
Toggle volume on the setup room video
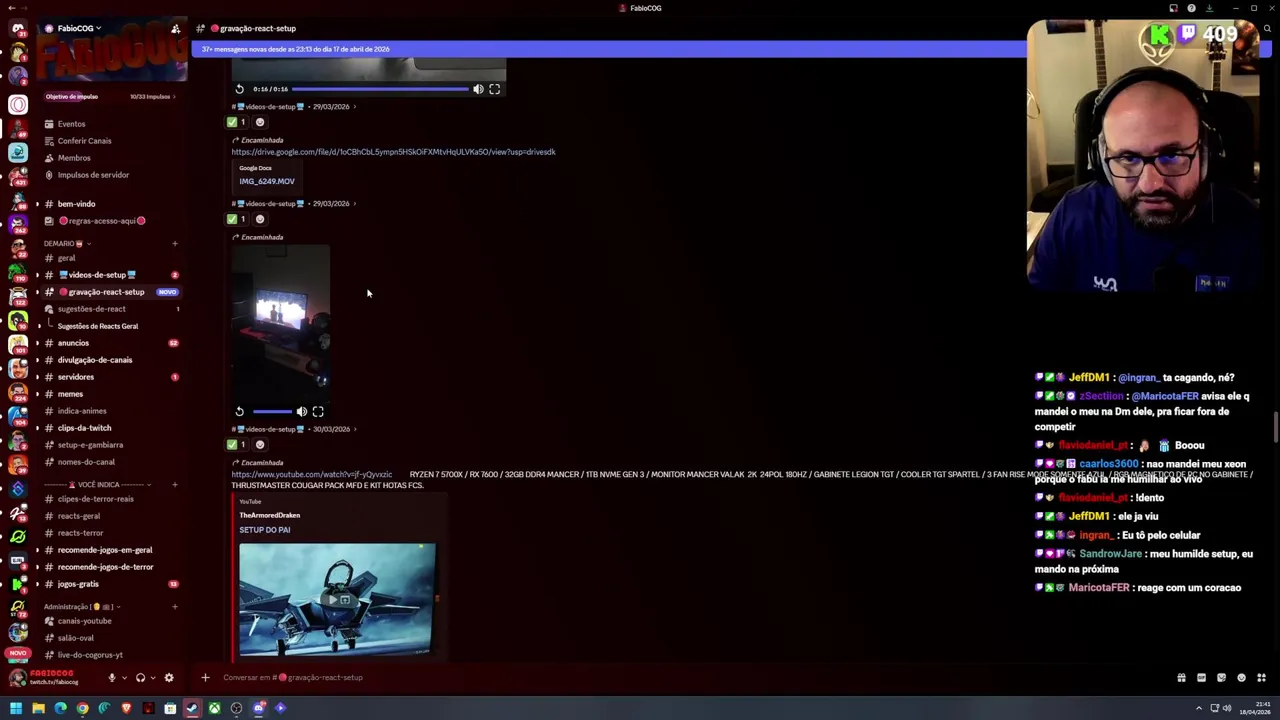point(302,411)
